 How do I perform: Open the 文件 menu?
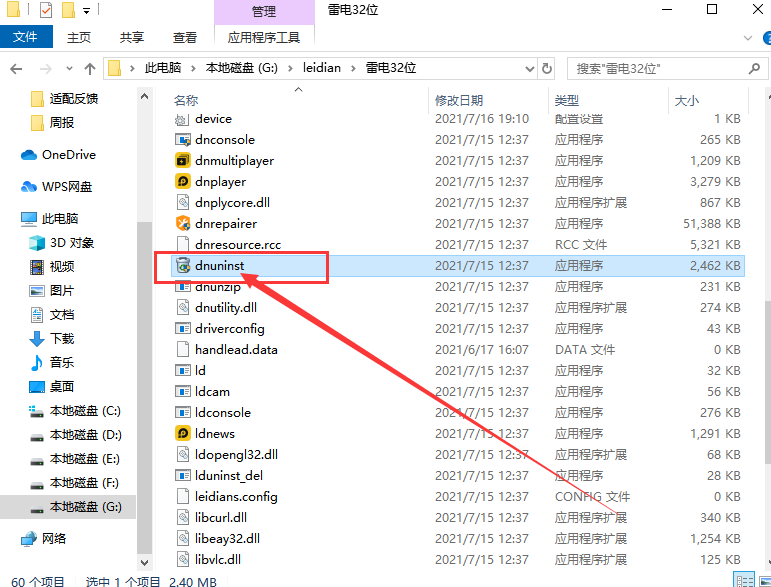(x=25, y=37)
